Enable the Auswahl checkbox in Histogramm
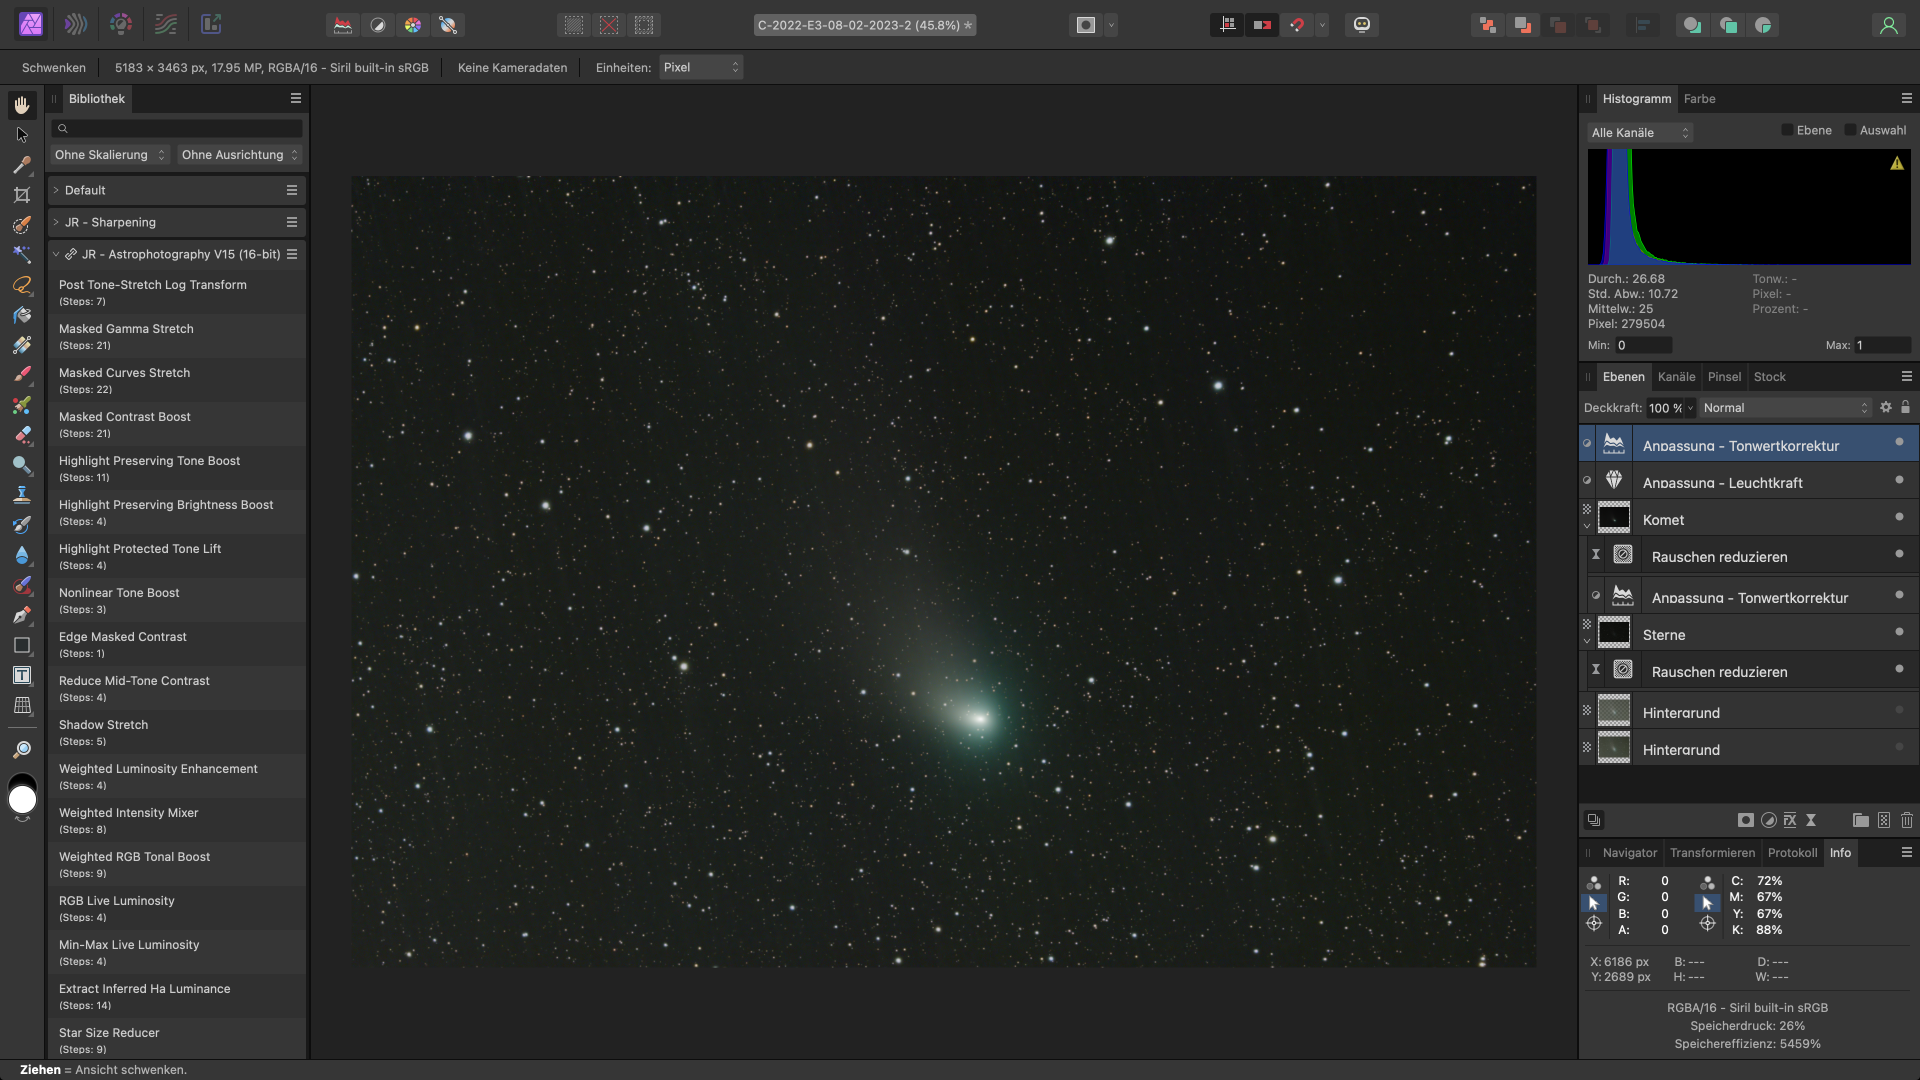1920x1080 pixels. click(1850, 130)
